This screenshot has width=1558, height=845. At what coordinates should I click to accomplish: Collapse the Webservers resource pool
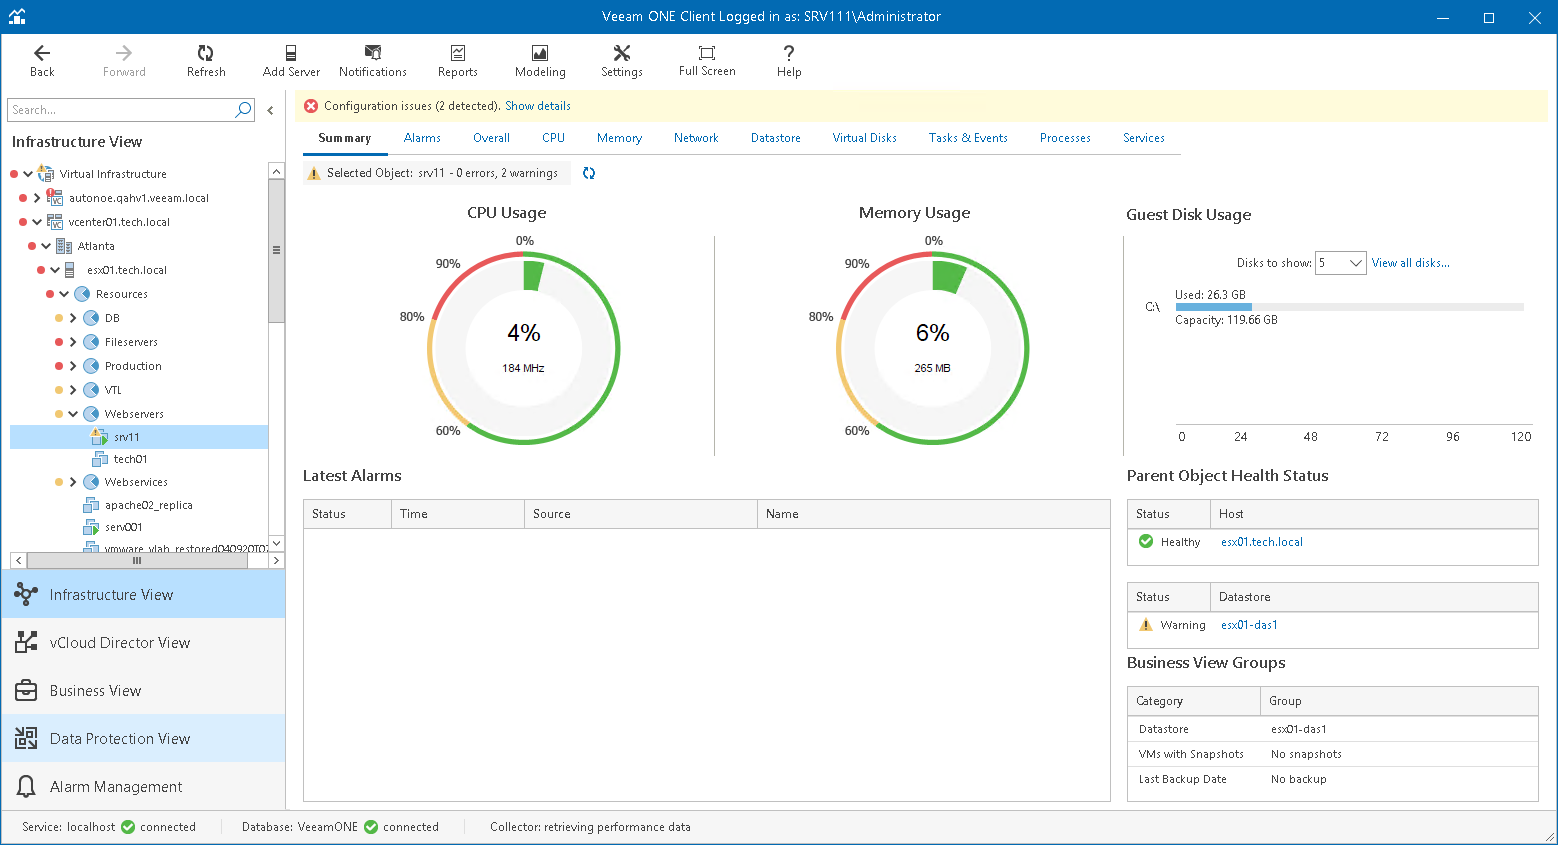[73, 414]
